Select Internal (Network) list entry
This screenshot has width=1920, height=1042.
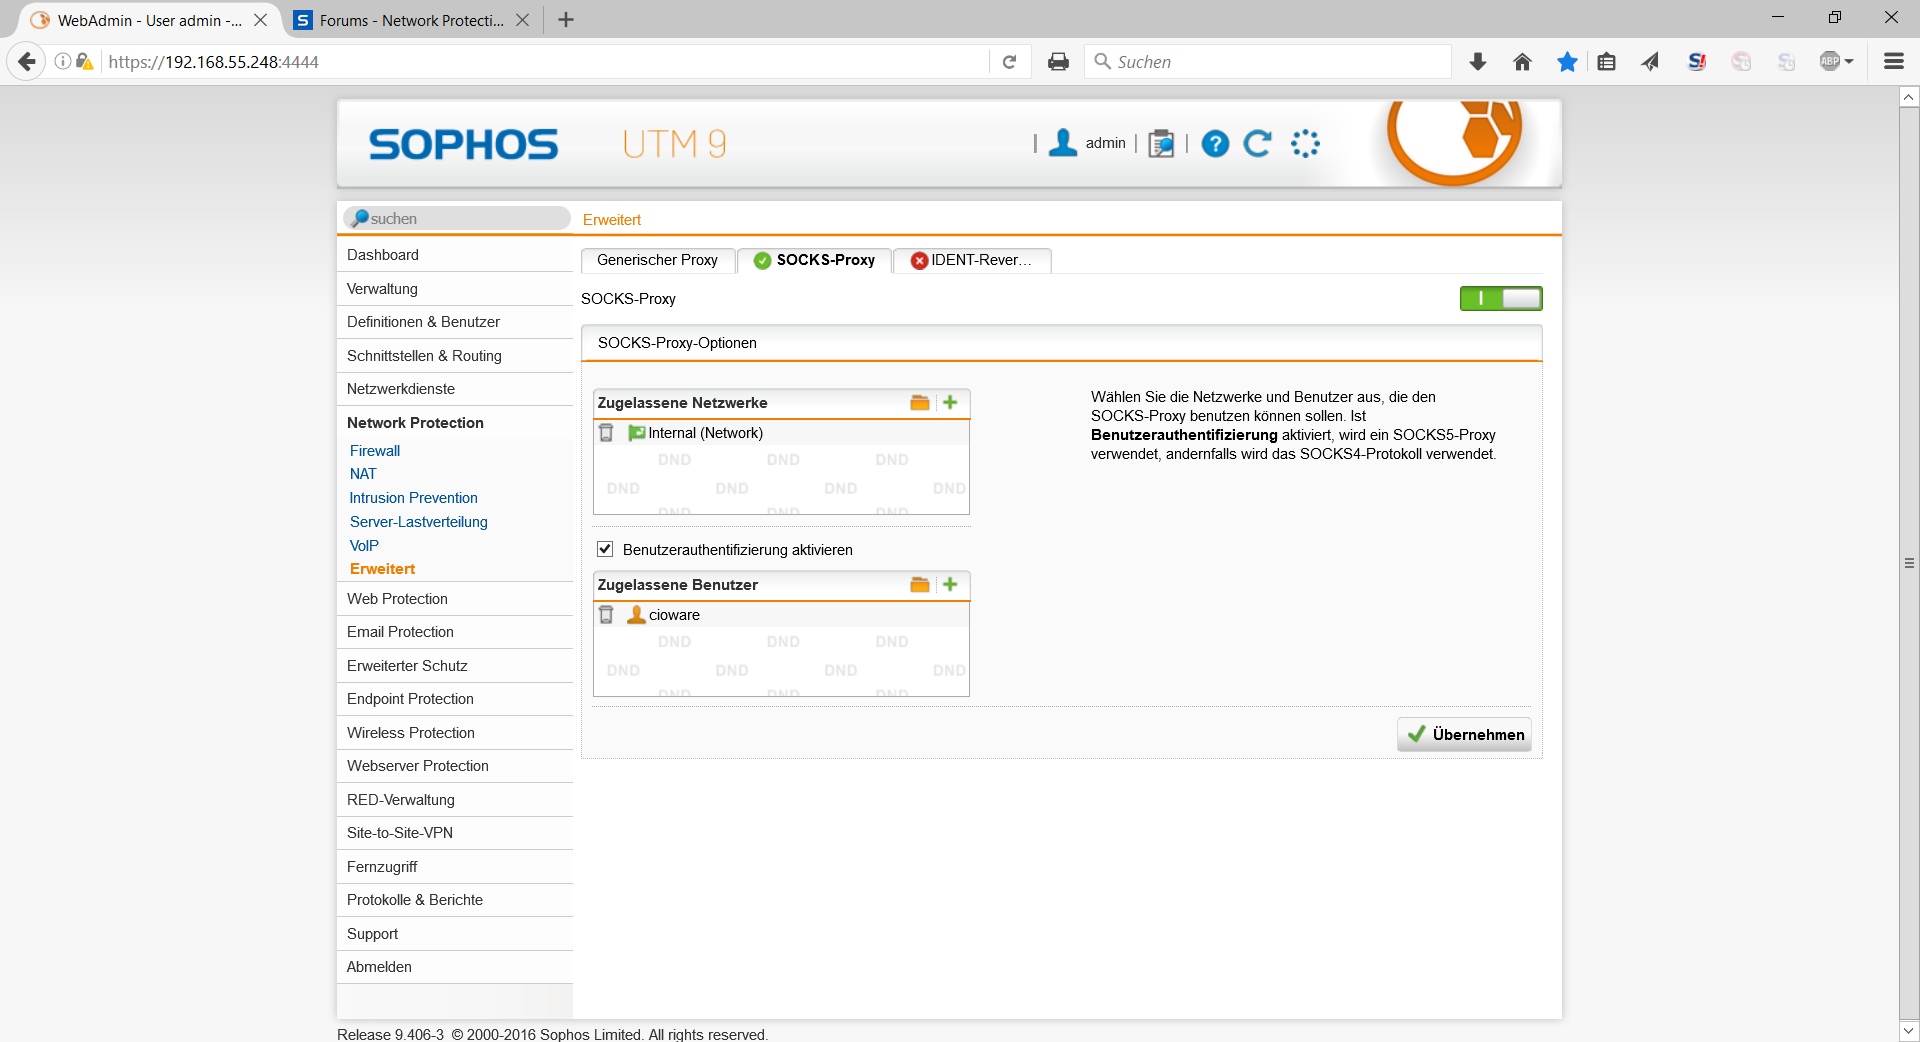coord(781,433)
